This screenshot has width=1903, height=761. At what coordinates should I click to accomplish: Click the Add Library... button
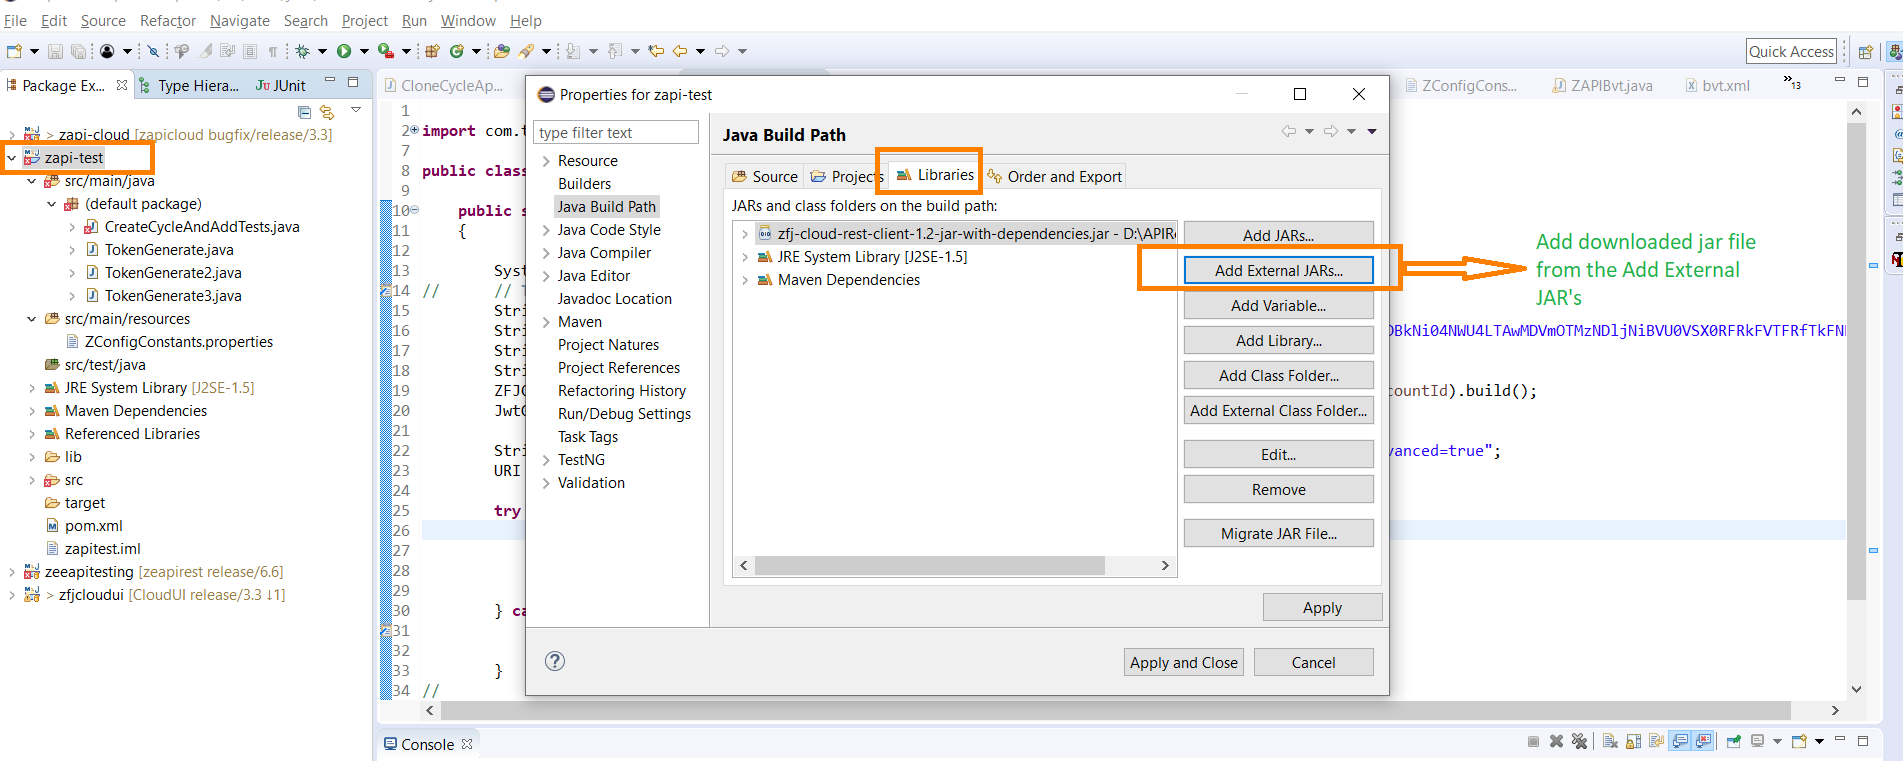click(1278, 340)
